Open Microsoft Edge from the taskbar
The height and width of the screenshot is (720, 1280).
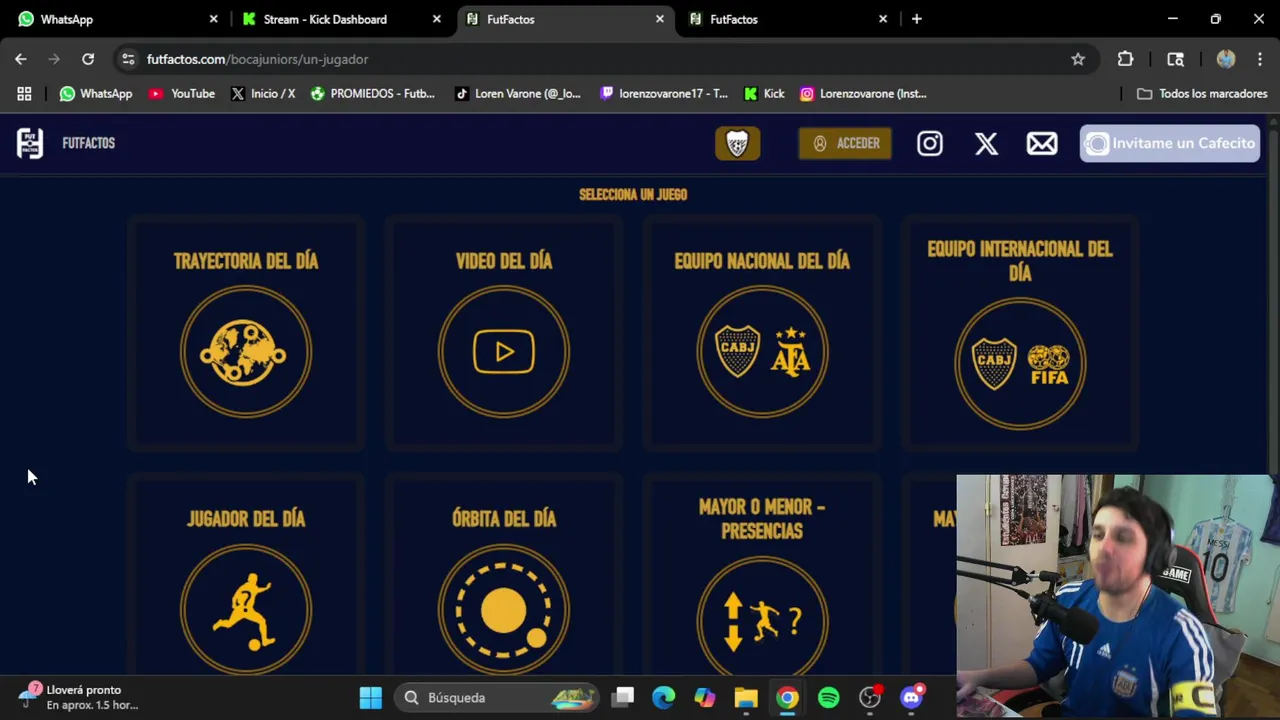pyautogui.click(x=664, y=698)
